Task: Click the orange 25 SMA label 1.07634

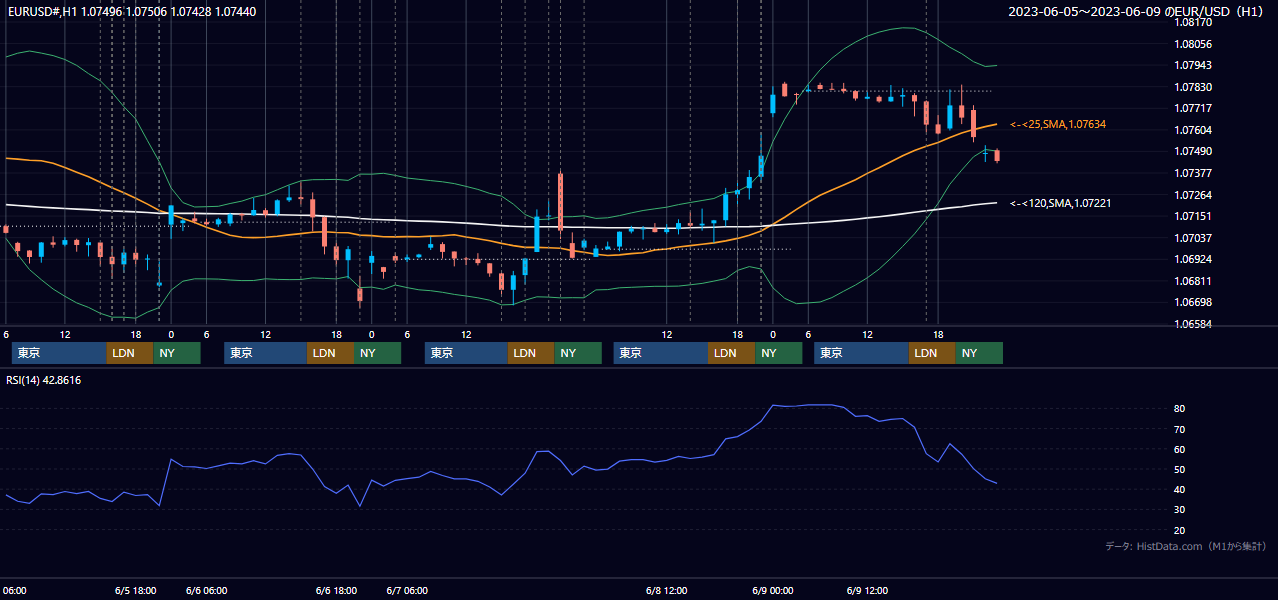Action: 1058,124
